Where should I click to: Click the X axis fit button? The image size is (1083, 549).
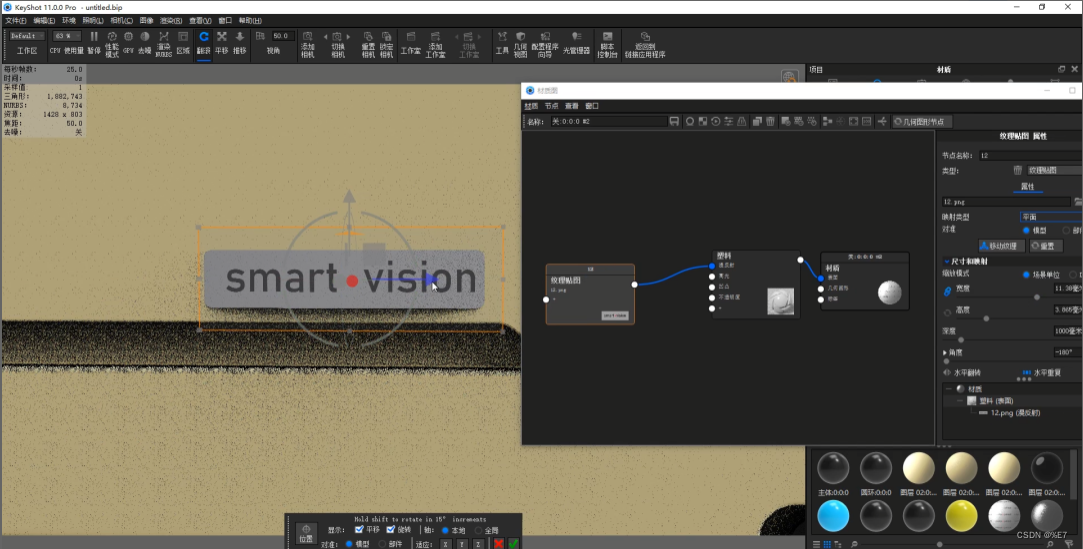point(445,544)
